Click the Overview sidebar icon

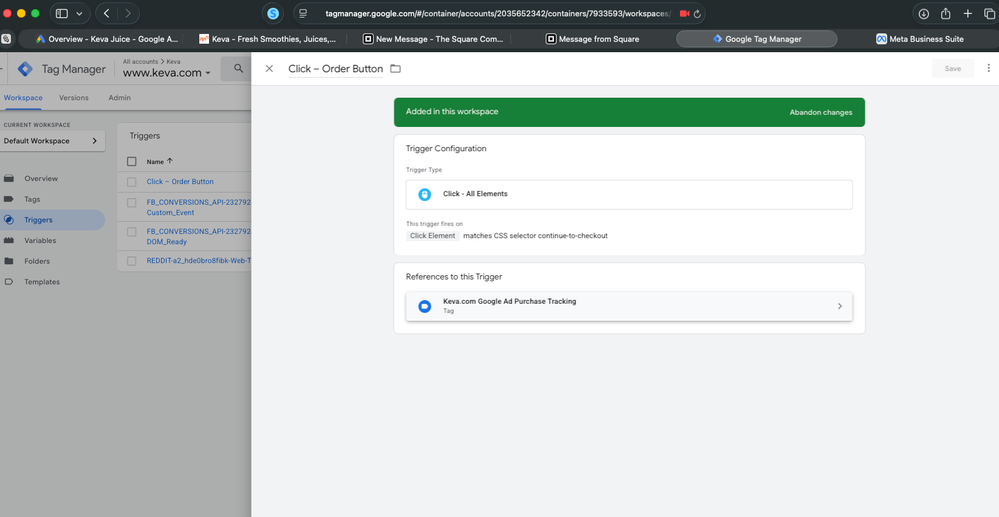click(9, 178)
